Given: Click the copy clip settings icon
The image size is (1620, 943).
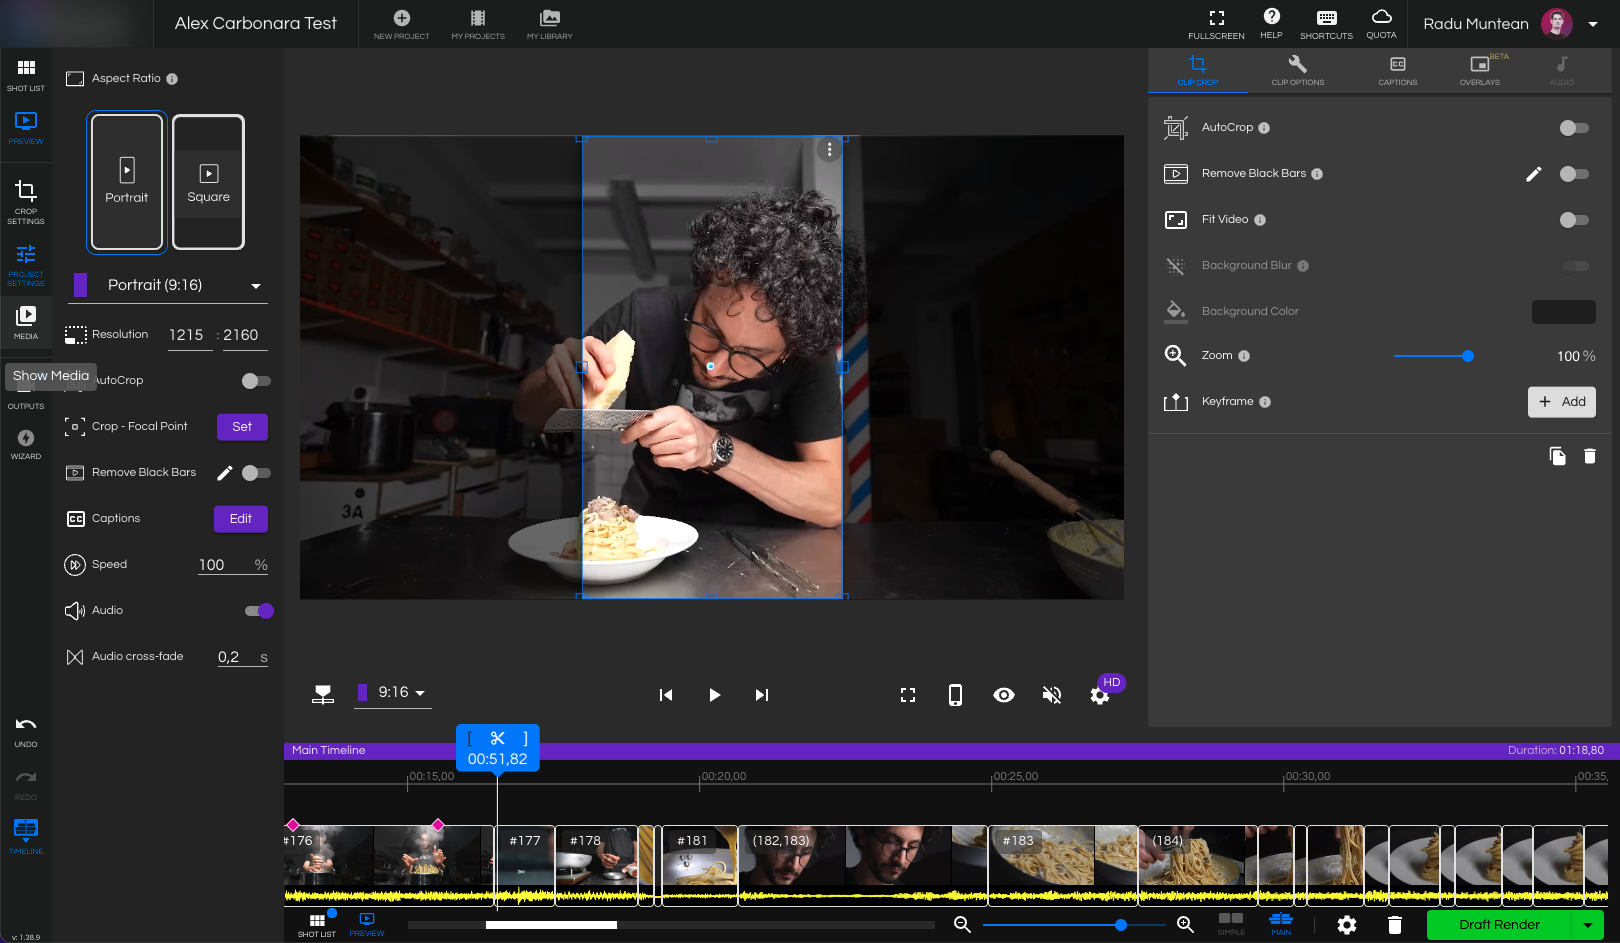Looking at the screenshot, I should pos(1557,456).
